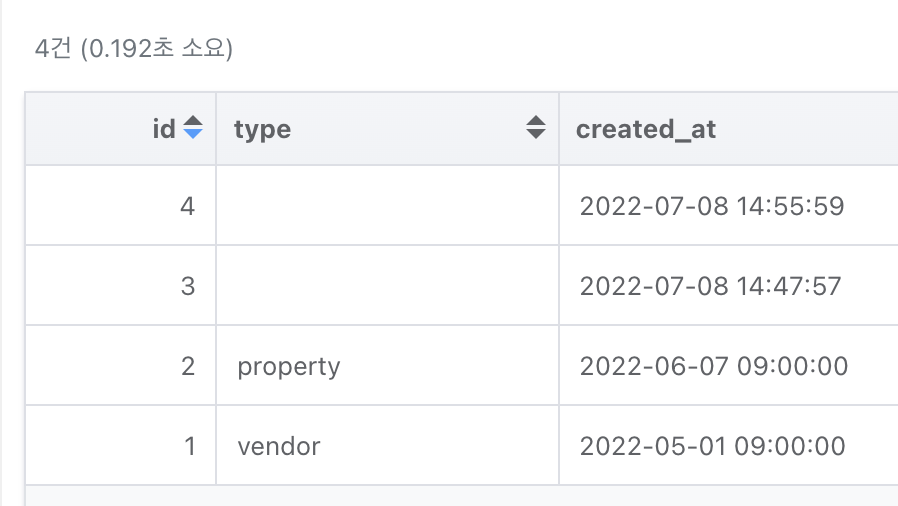898x506 pixels.
Task: Click the empty type cell in row 4
Action: [388, 205]
